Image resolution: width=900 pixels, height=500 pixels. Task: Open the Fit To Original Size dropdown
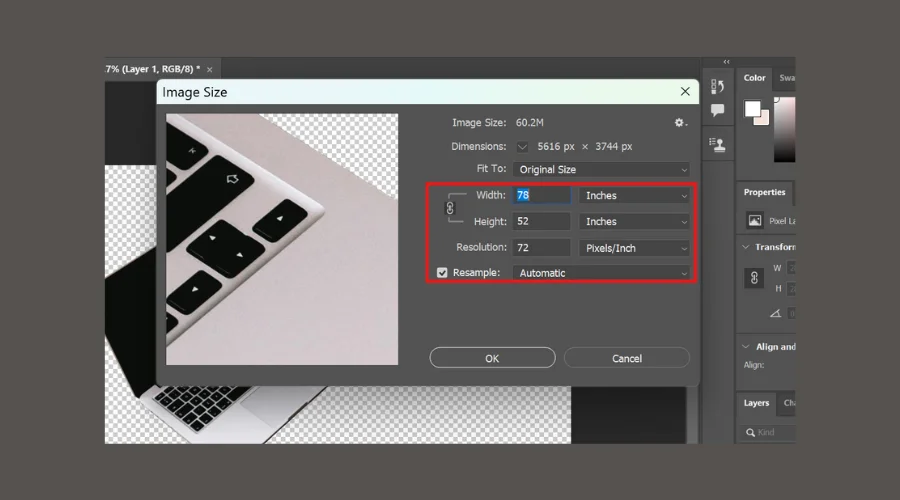point(601,169)
